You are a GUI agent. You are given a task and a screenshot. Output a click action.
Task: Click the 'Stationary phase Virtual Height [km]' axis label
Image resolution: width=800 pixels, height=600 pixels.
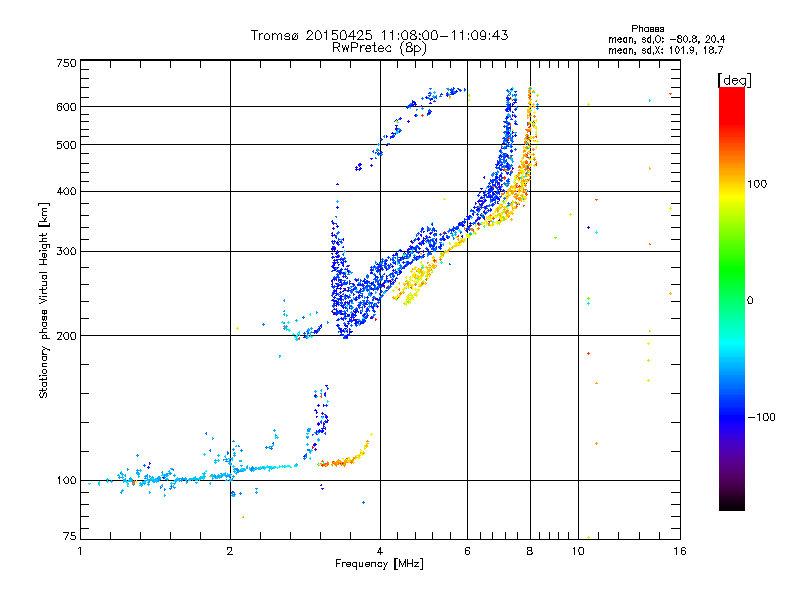point(43,301)
